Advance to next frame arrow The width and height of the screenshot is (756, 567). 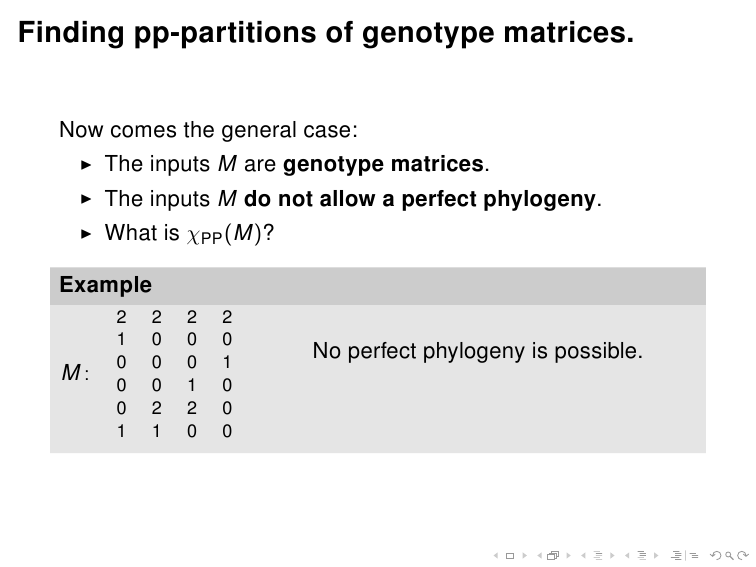(x=569, y=555)
